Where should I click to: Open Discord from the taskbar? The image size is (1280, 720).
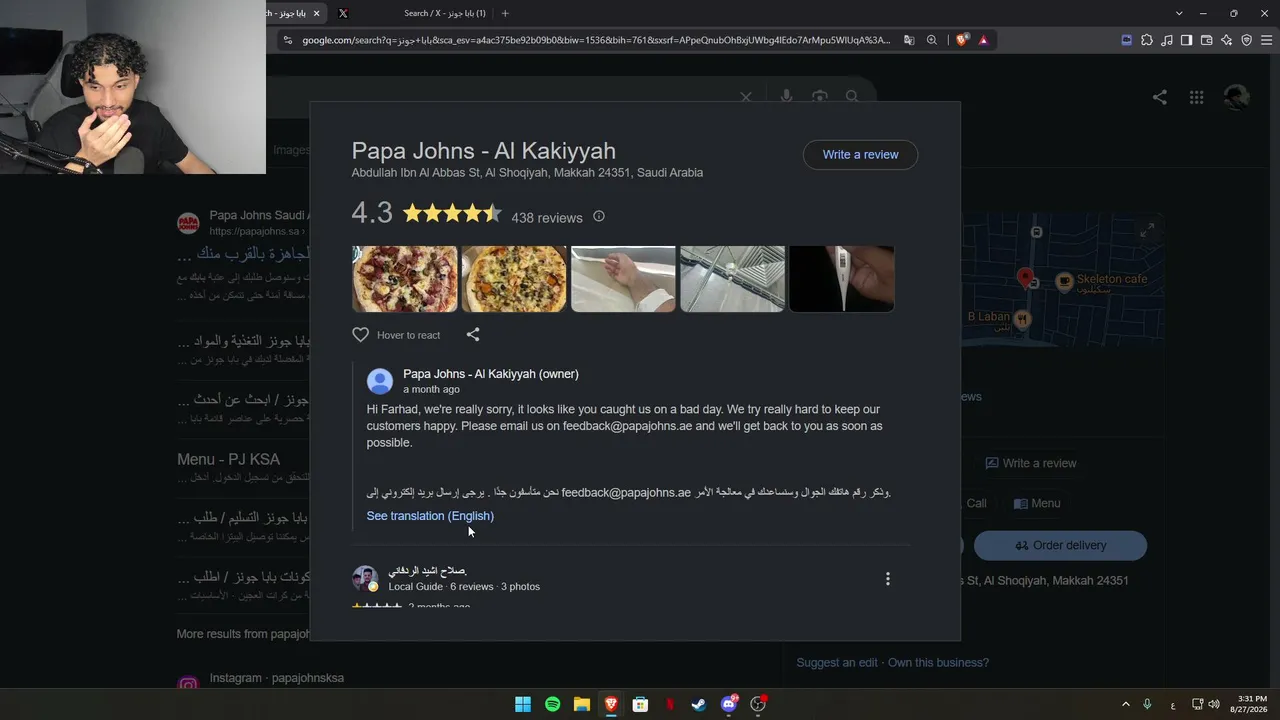729,704
